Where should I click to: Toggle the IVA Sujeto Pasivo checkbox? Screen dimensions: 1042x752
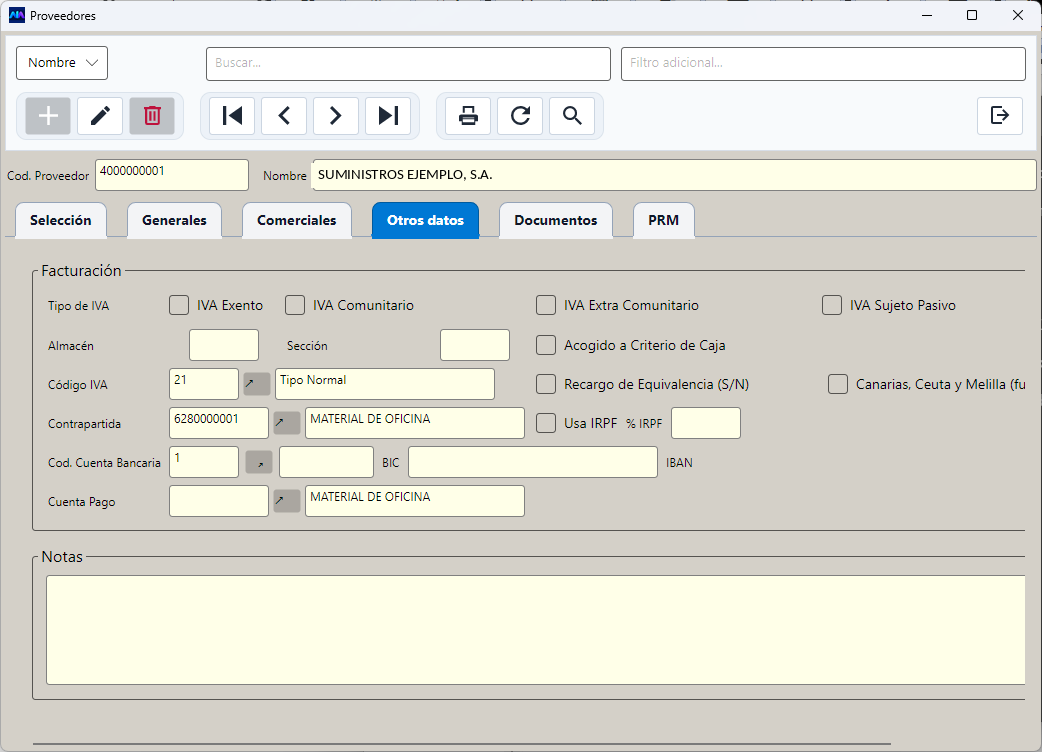(x=832, y=305)
